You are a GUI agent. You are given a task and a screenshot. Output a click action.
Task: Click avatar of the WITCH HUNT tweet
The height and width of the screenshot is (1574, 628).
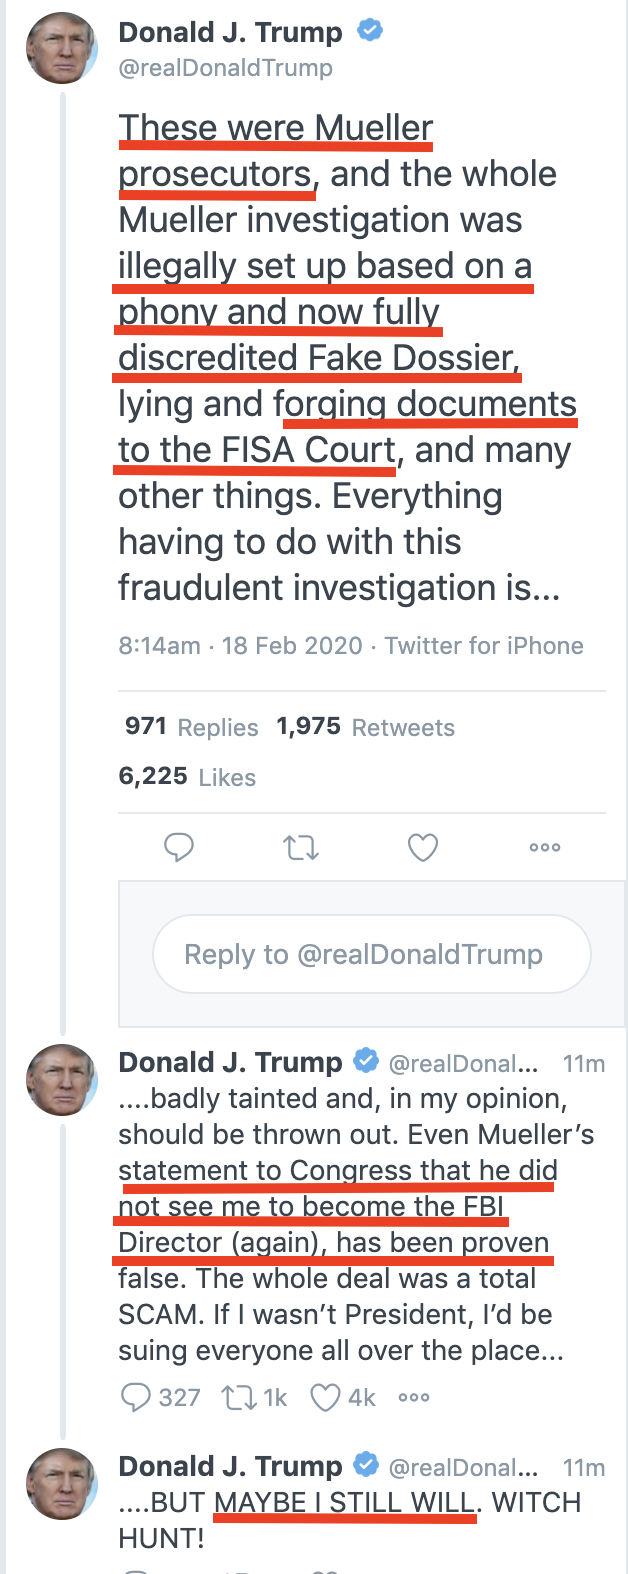(61, 1485)
